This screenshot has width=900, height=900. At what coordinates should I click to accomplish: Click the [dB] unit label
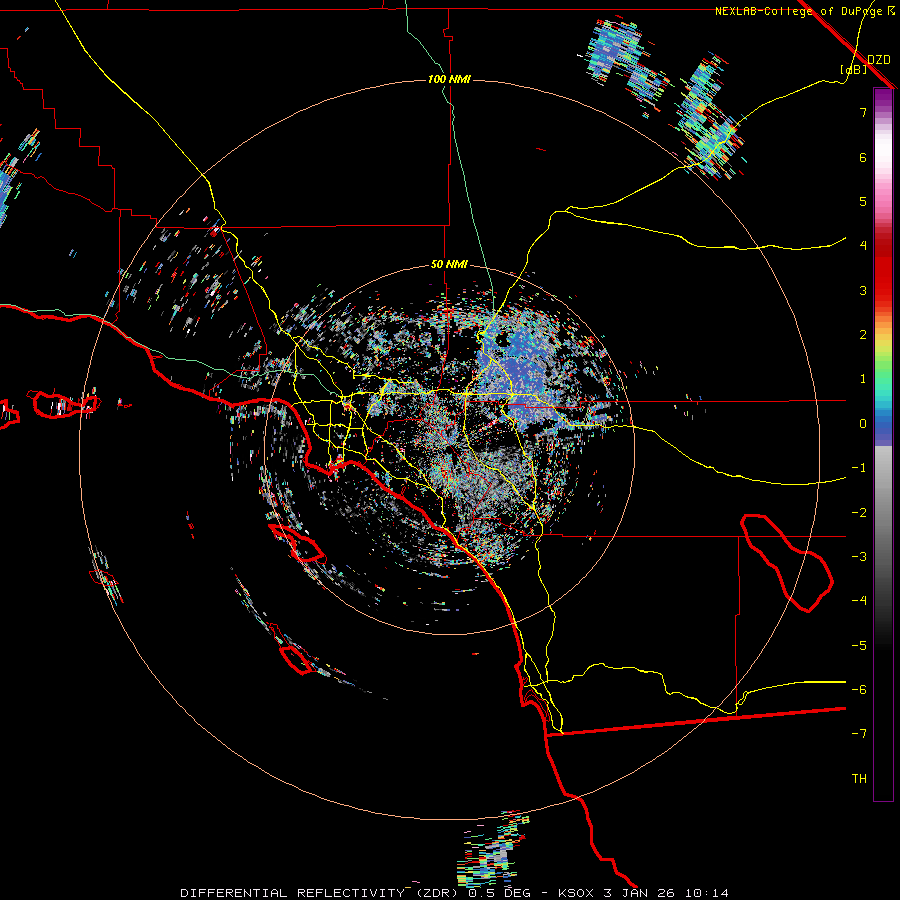point(854,70)
